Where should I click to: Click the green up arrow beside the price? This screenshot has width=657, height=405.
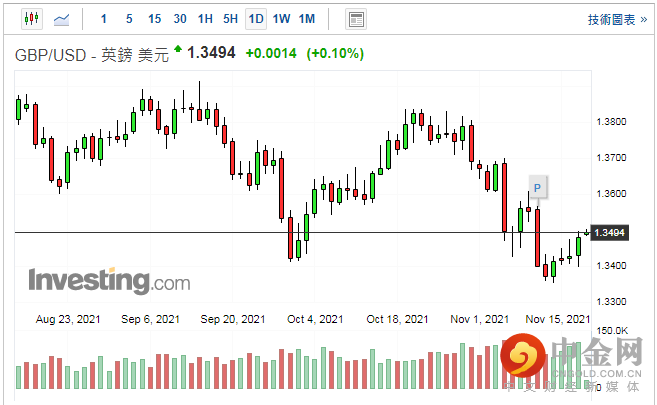pyautogui.click(x=178, y=49)
